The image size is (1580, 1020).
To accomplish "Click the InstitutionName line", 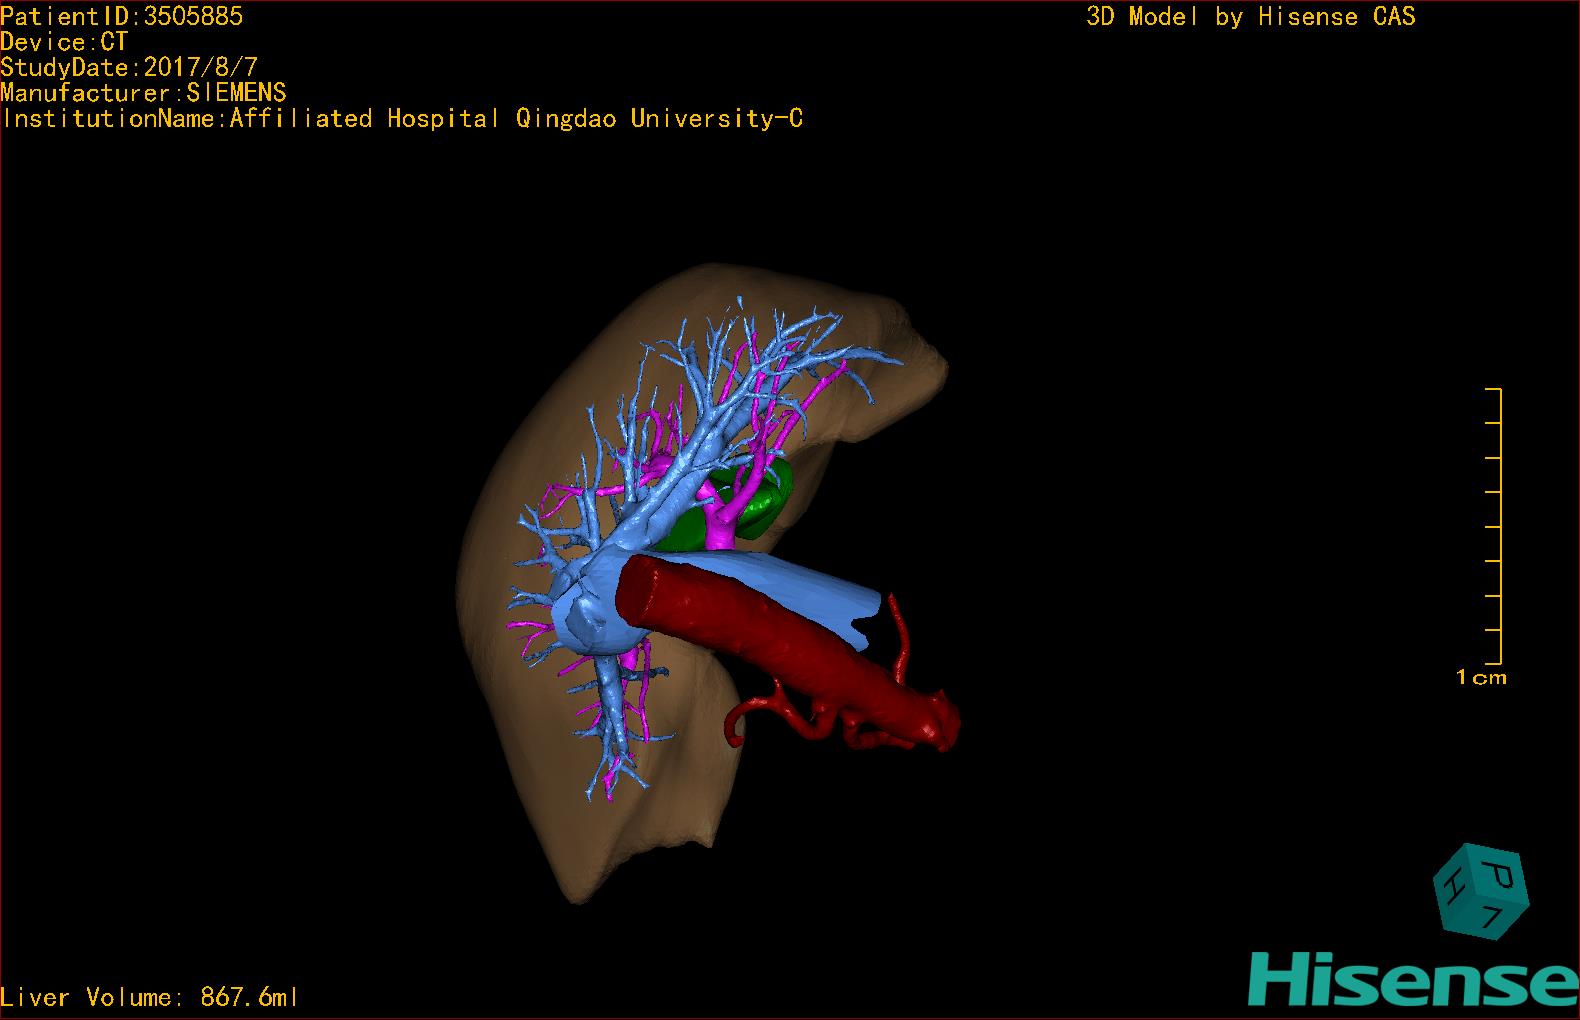I will 402,119.
